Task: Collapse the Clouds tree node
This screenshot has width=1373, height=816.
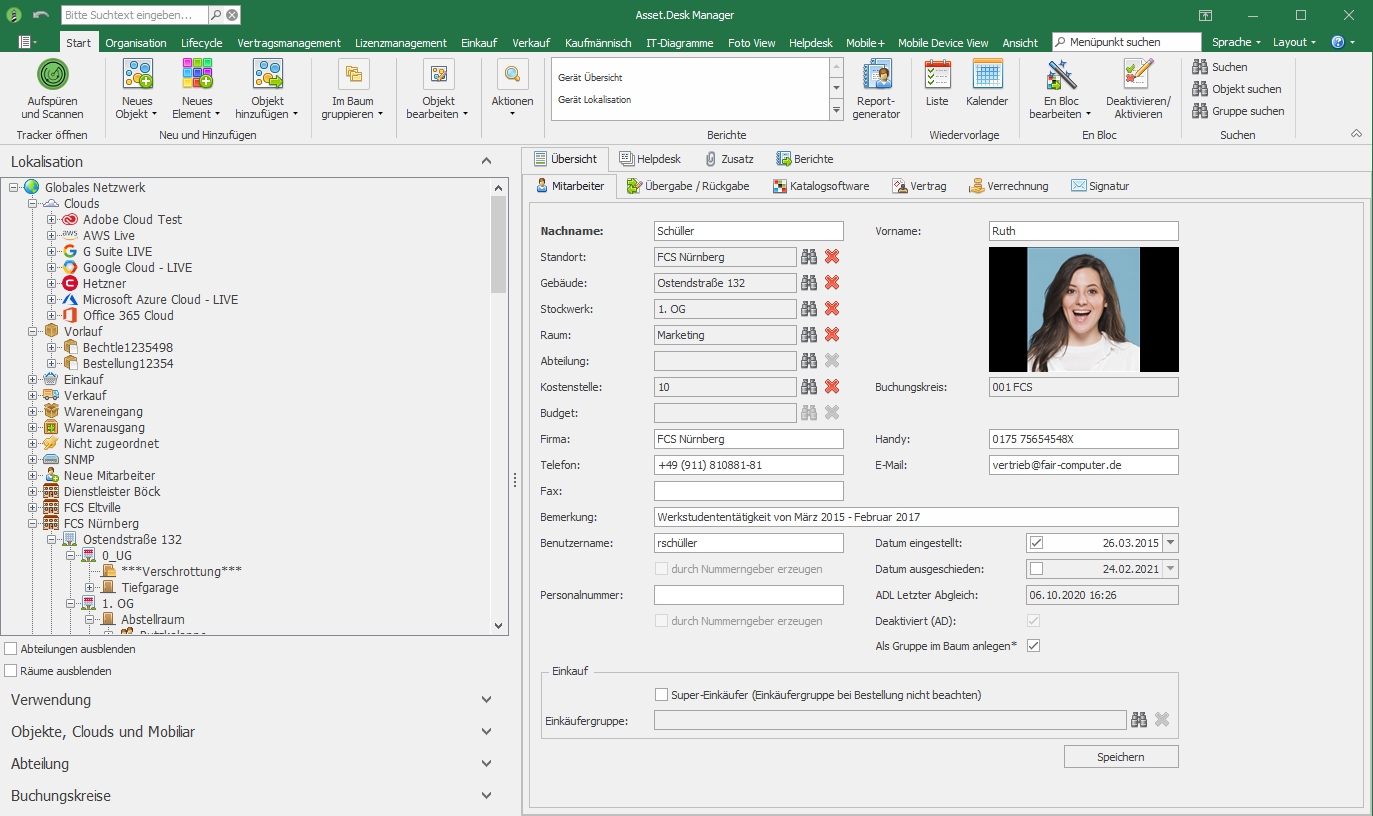Action: click(x=33, y=204)
